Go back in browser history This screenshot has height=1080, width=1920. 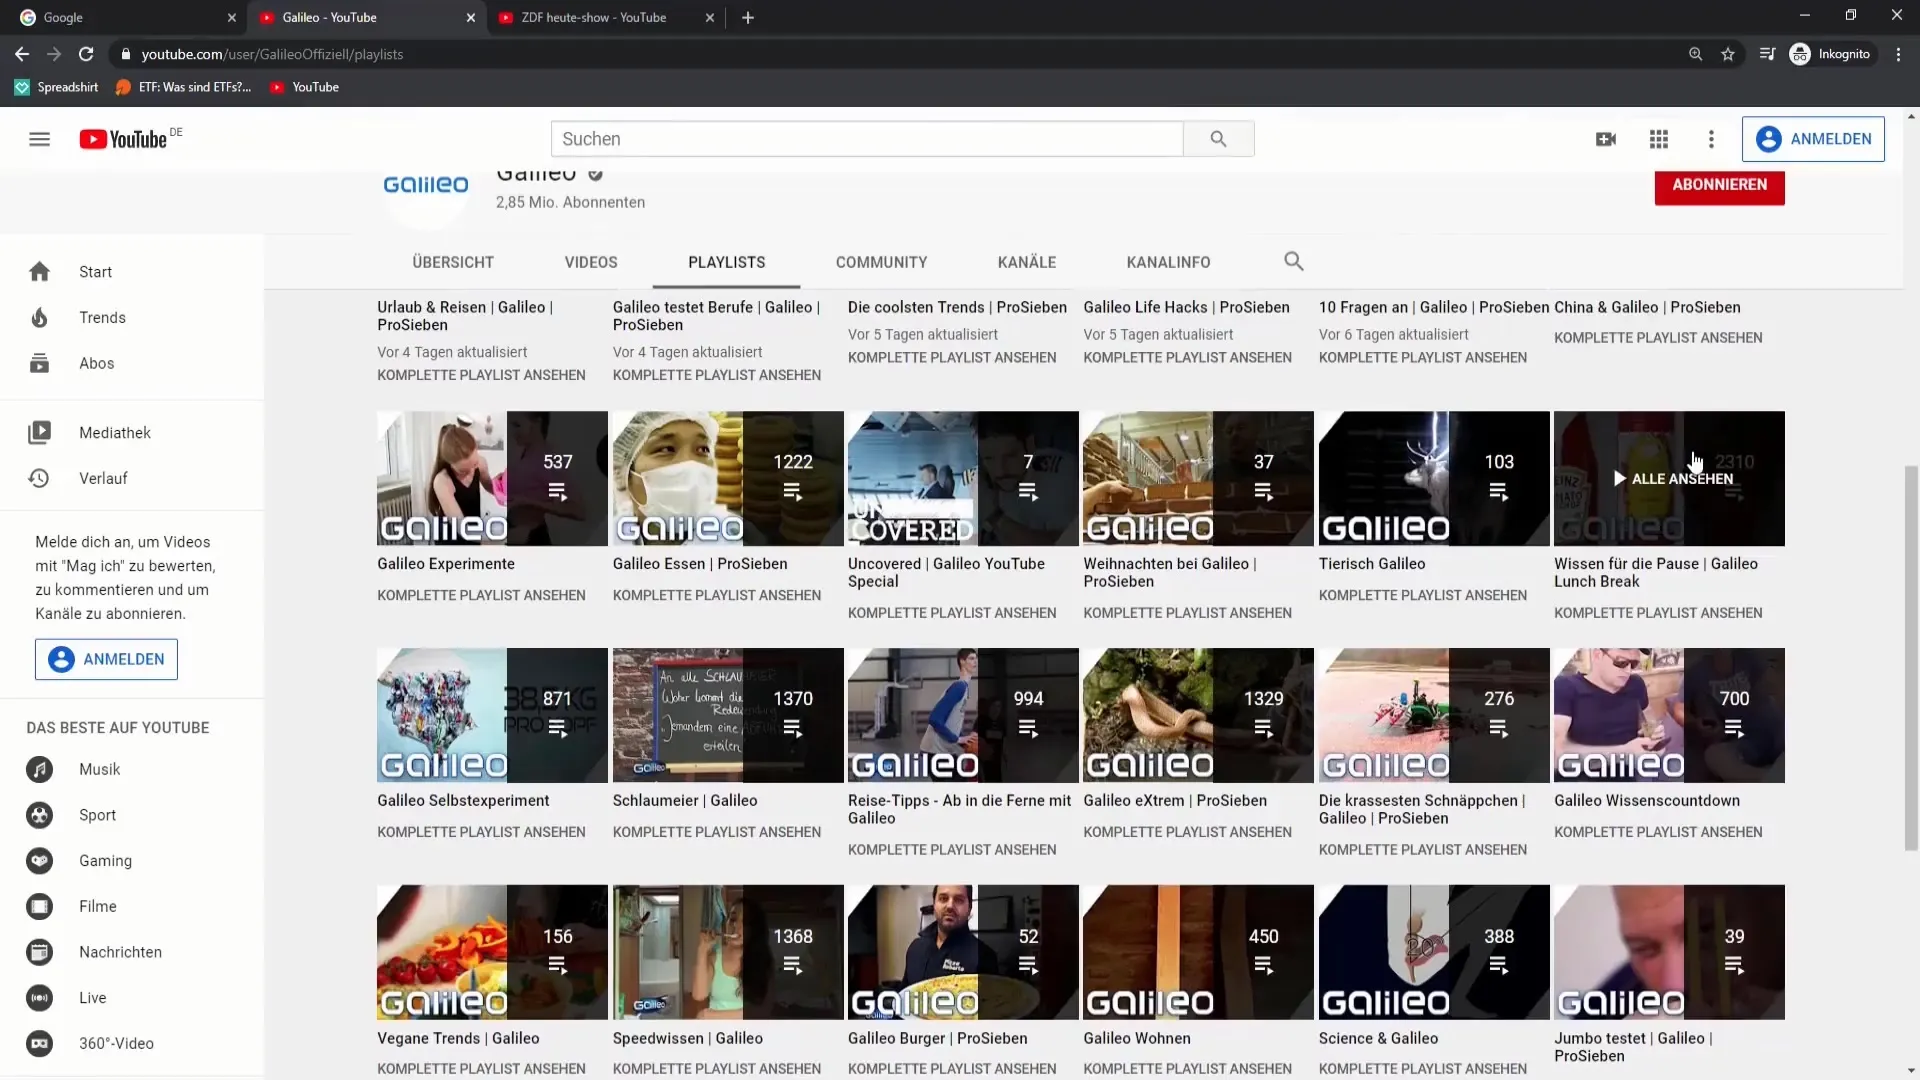click(x=22, y=54)
